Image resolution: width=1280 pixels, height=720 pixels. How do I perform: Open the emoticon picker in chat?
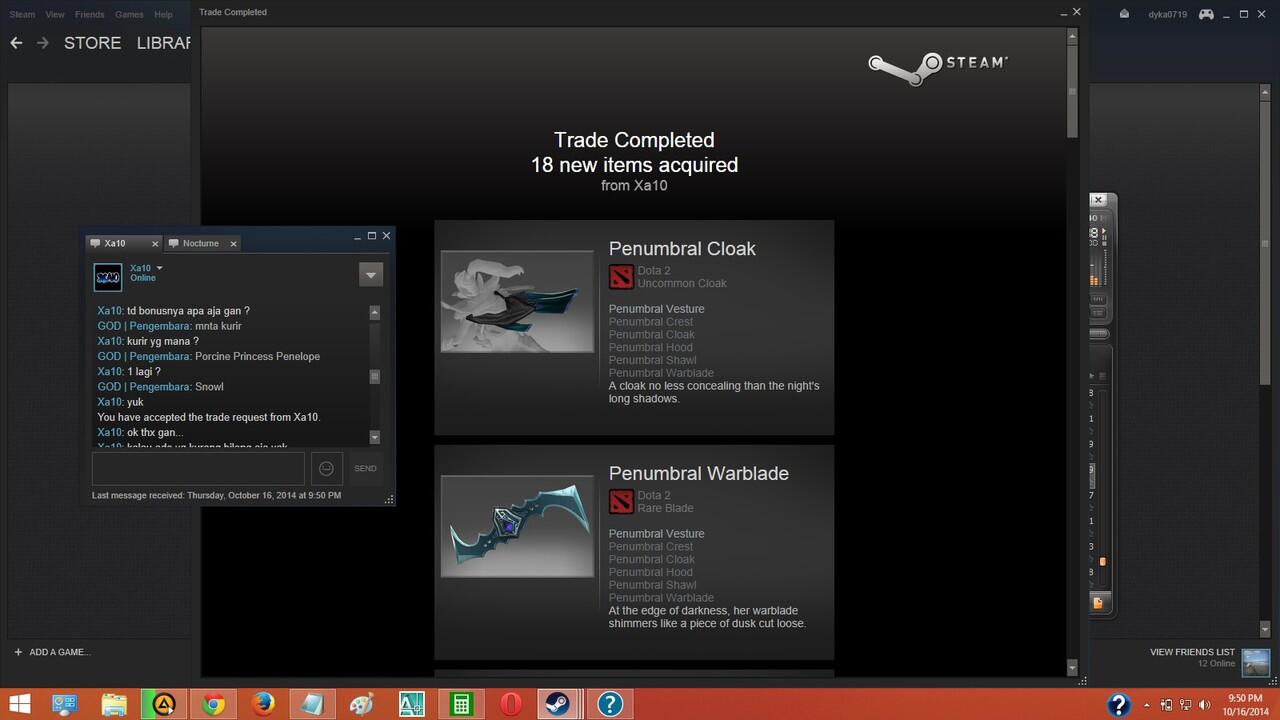coord(326,468)
